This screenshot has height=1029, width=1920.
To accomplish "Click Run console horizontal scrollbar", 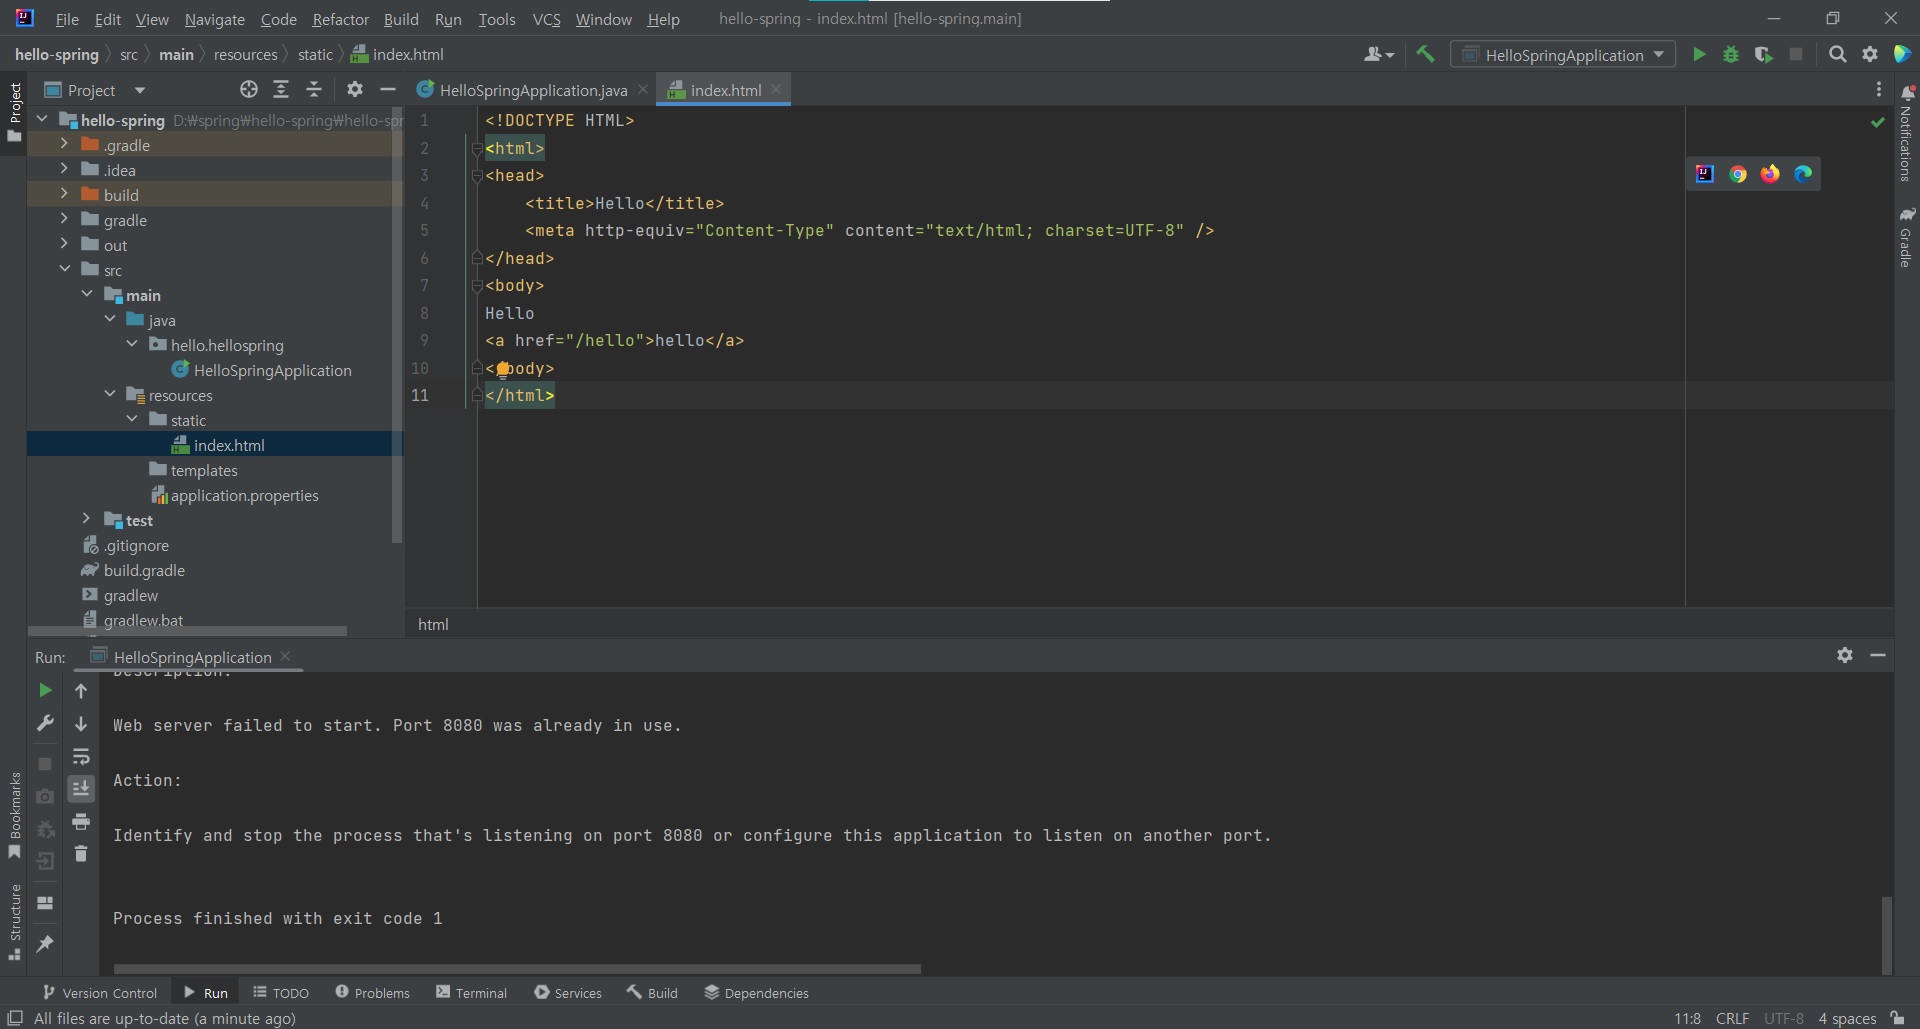I will coord(517,968).
